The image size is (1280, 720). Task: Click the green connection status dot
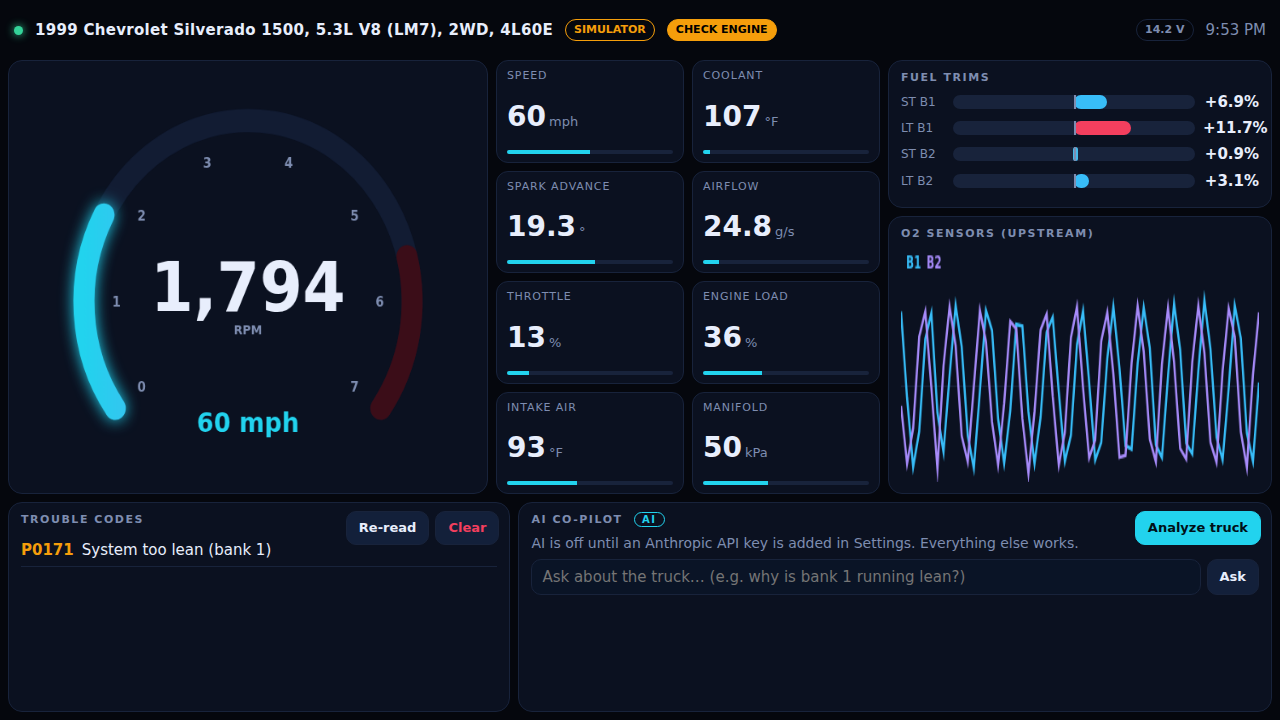click(x=18, y=30)
